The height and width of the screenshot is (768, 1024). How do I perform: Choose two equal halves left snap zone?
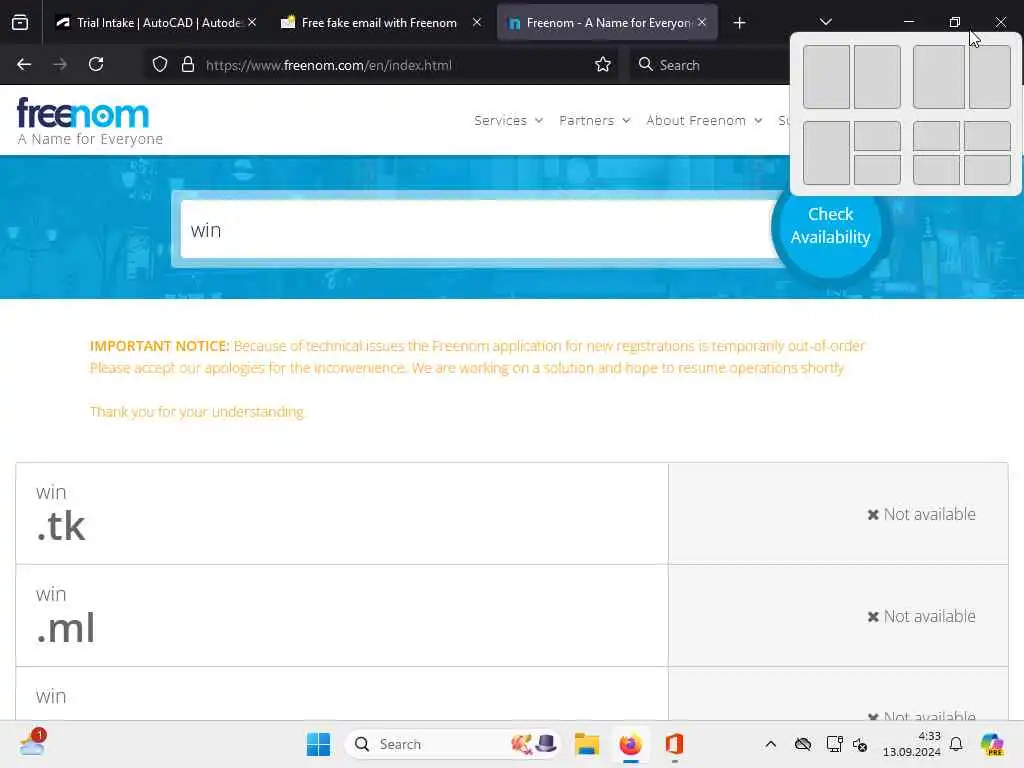pyautogui.click(x=826, y=77)
